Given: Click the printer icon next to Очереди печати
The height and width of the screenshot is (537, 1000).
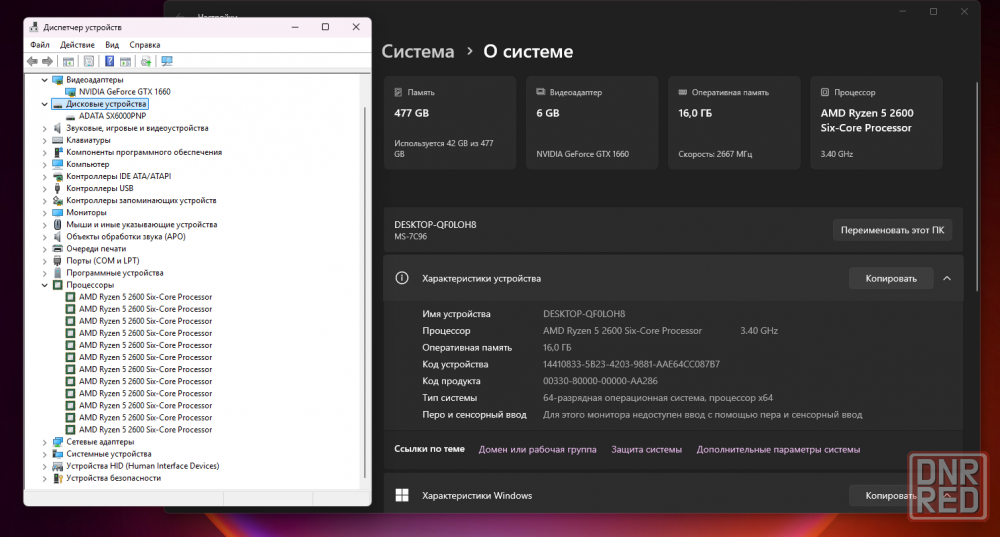Looking at the screenshot, I should point(57,249).
